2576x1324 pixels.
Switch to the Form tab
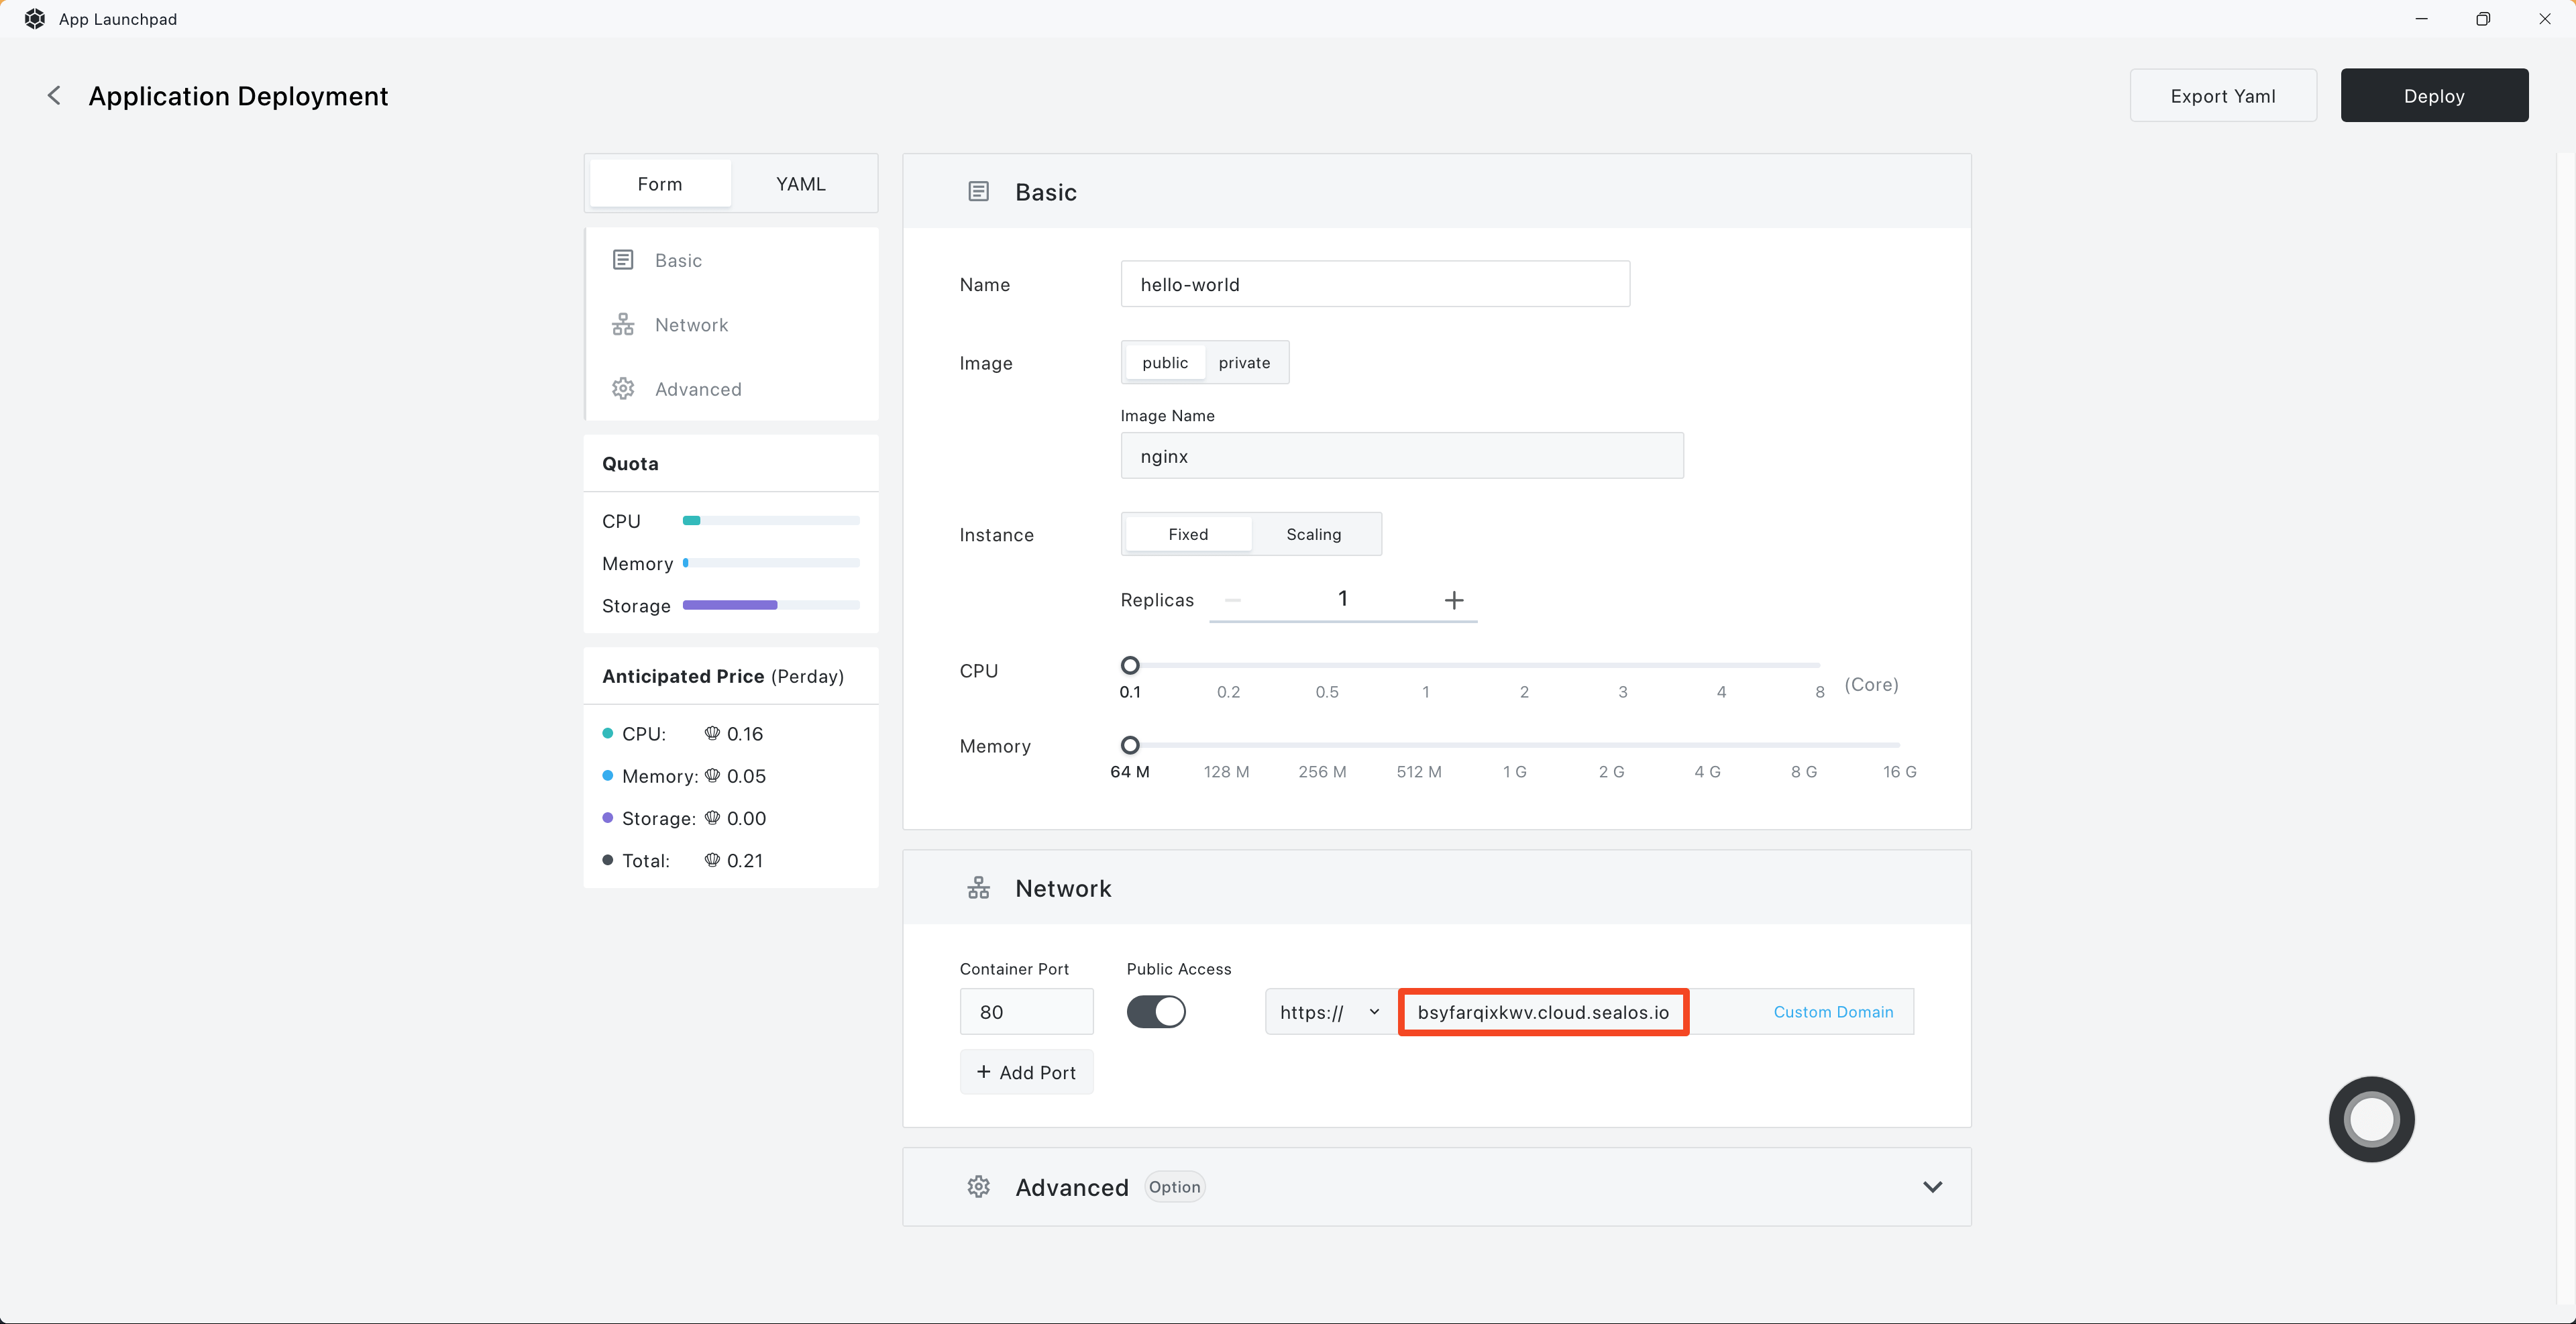click(x=660, y=184)
